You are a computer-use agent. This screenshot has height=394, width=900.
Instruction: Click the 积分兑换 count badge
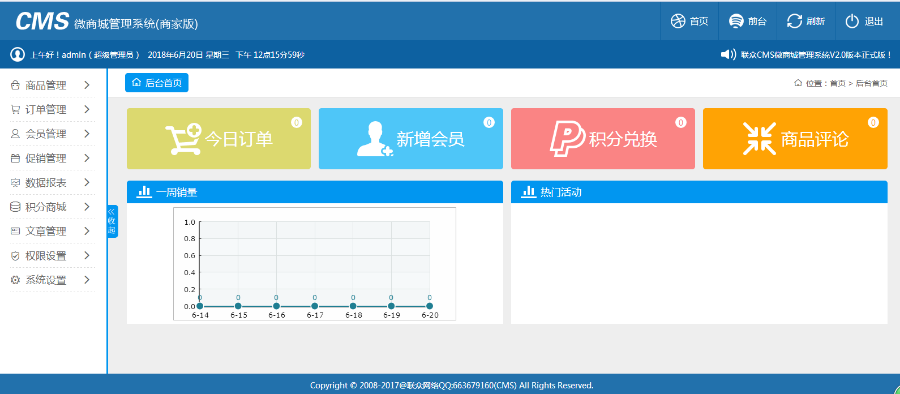tap(681, 122)
